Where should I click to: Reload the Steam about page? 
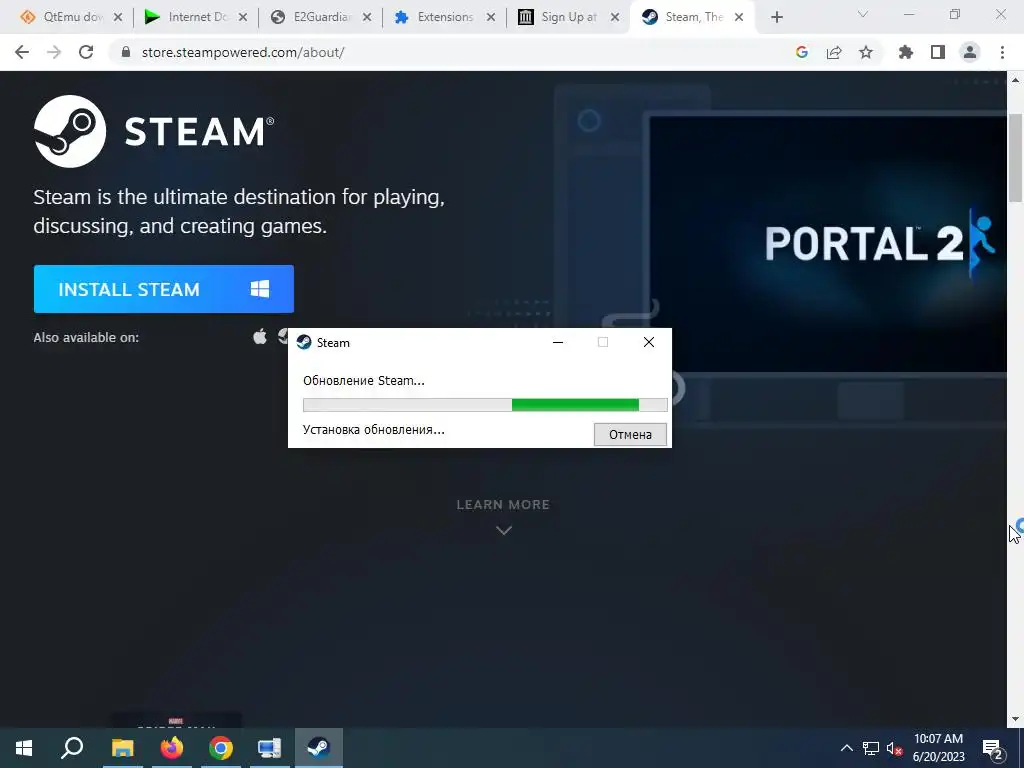[x=86, y=52]
